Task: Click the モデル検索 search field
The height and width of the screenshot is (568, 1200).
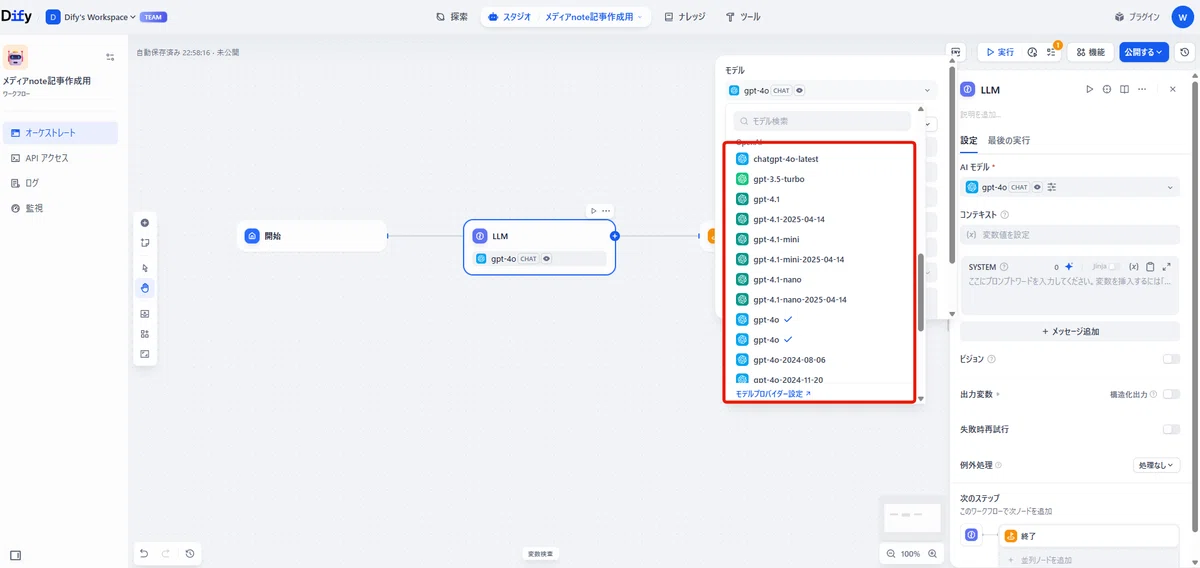Action: (x=822, y=121)
